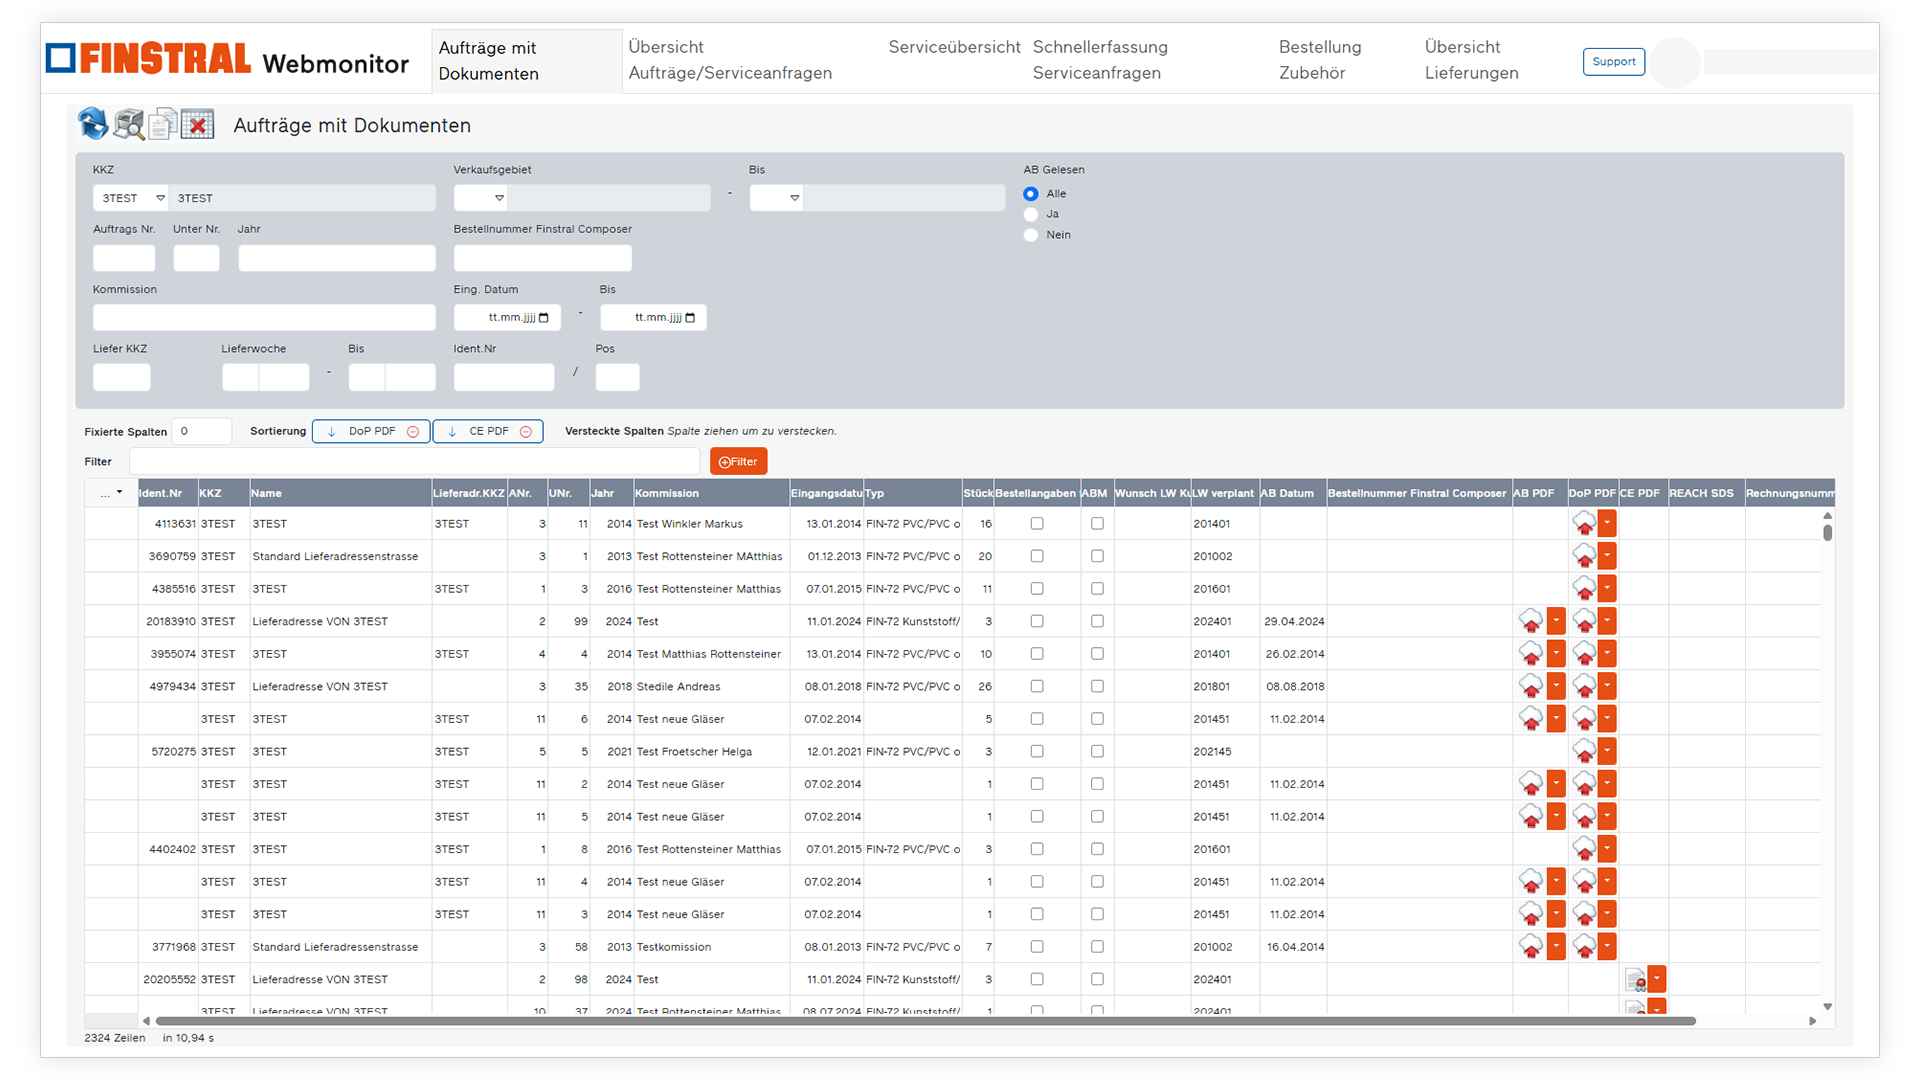1920x1080 pixels.
Task: Download DoP PDF cloud for Ident 3690759
Action: (1584, 556)
